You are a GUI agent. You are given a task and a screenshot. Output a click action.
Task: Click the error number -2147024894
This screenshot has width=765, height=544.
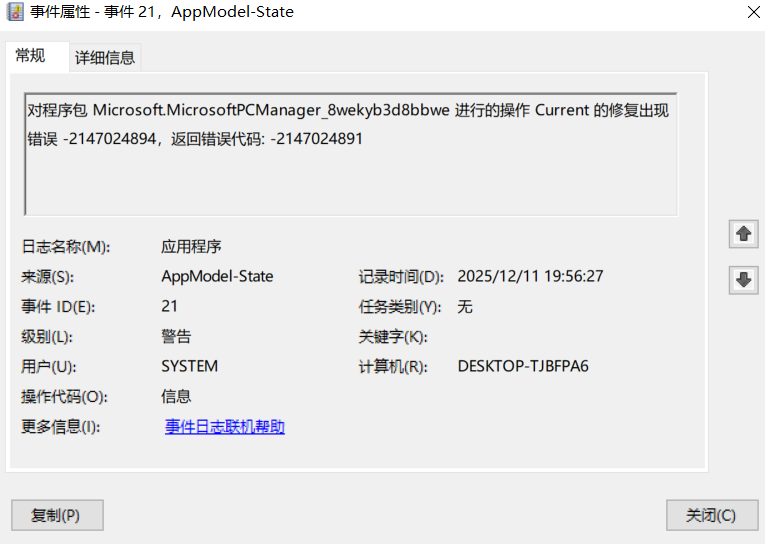pyautogui.click(x=110, y=139)
